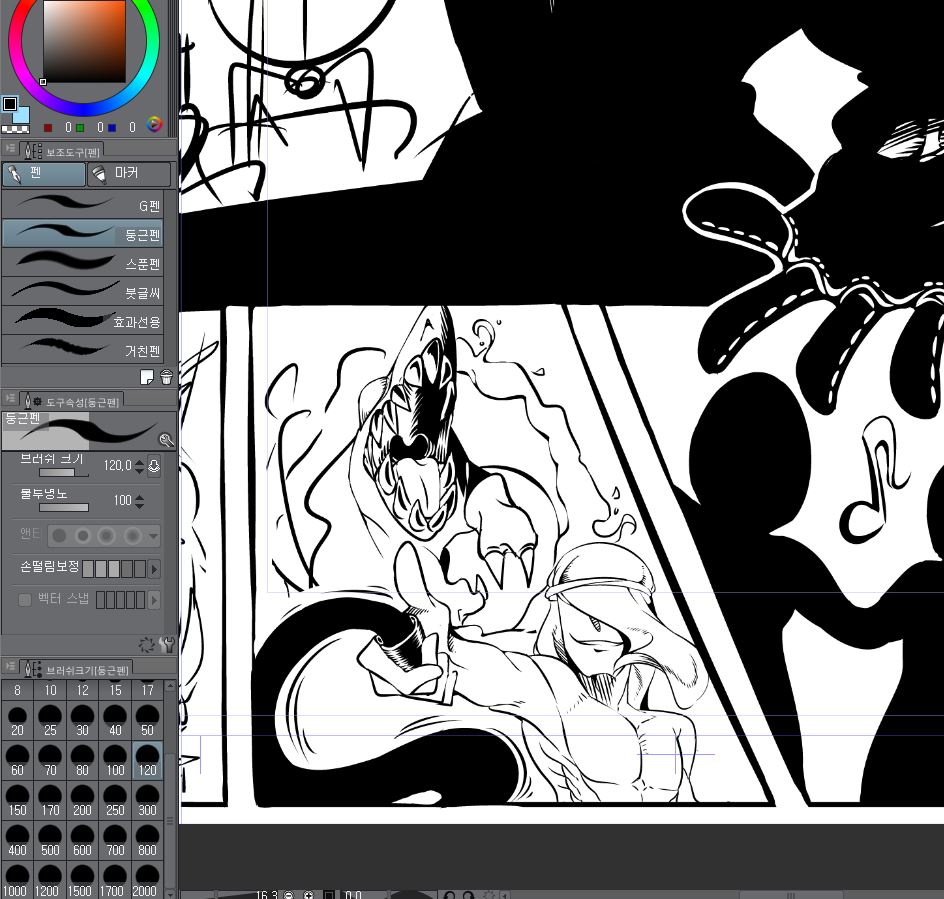Decrease the 100 density value stepper
This screenshot has width=944, height=899.
click(140, 505)
